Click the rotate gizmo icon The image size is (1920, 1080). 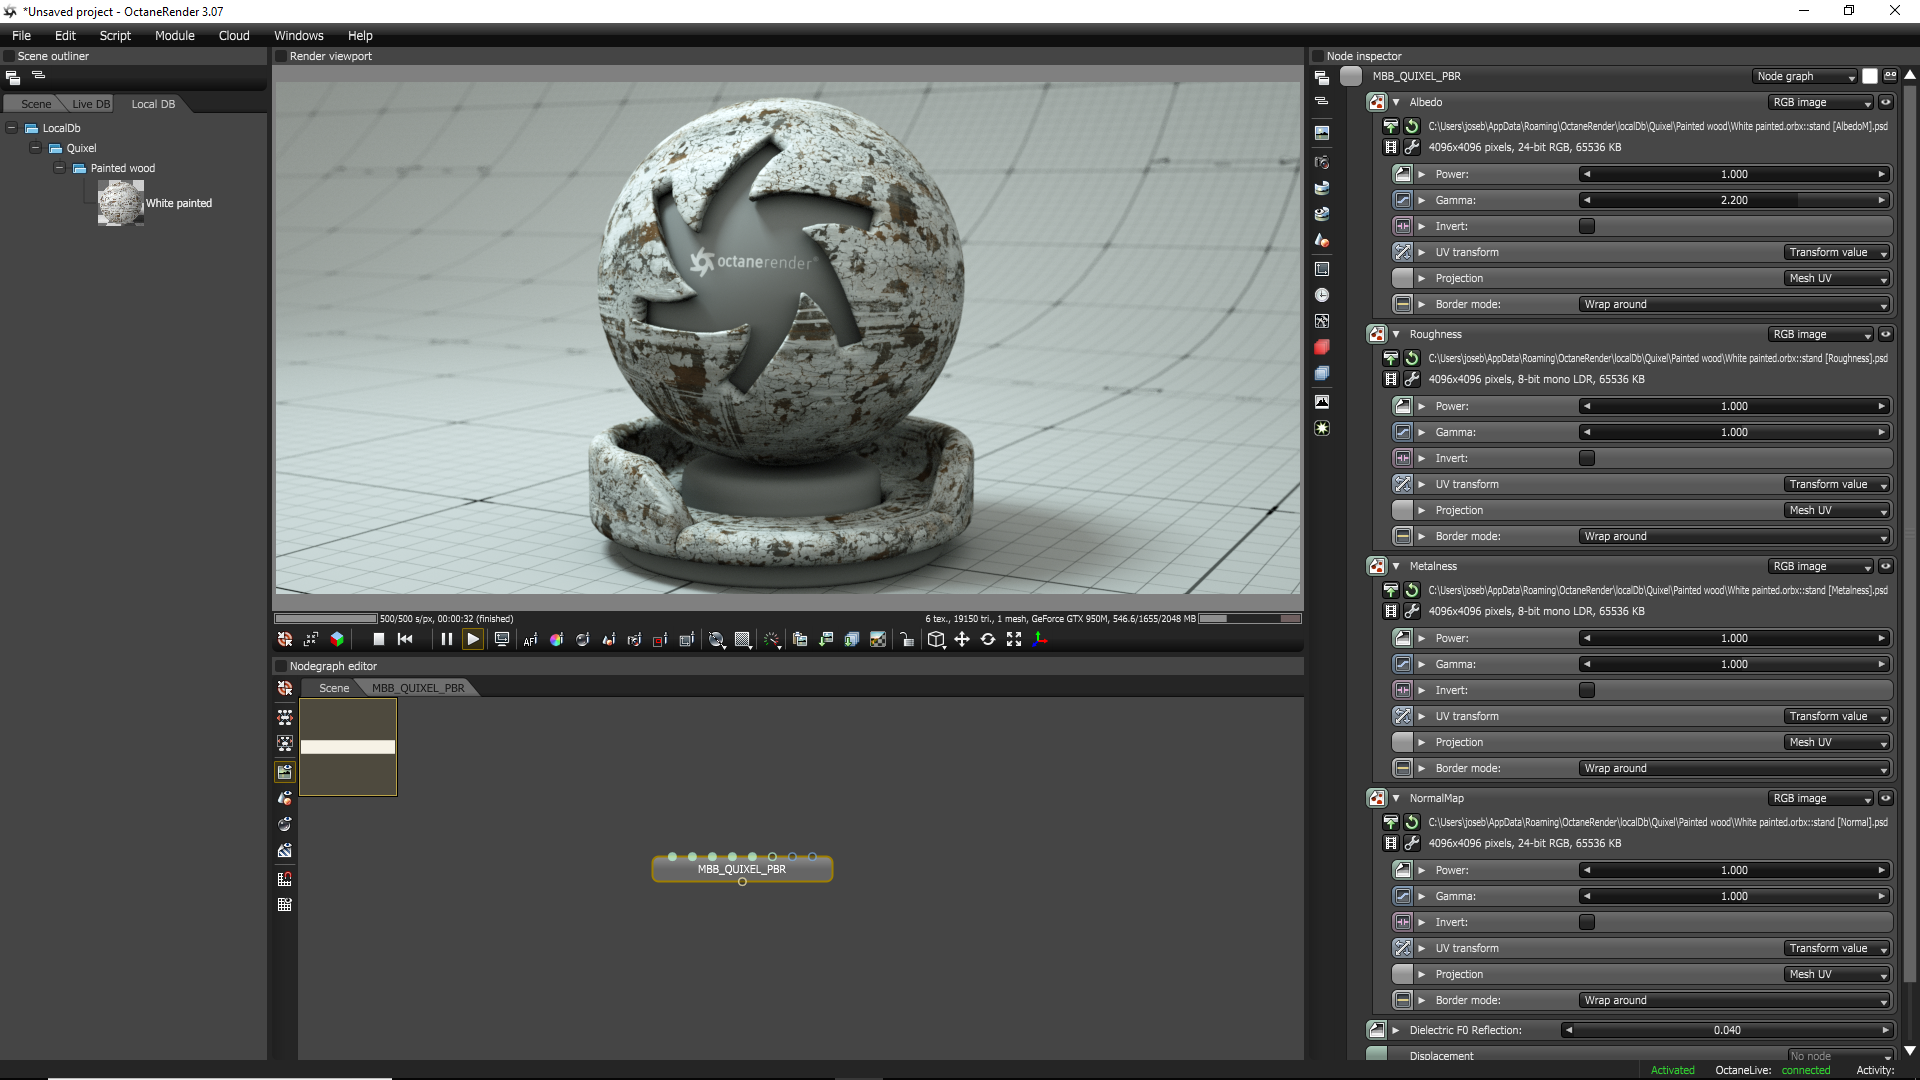(988, 640)
